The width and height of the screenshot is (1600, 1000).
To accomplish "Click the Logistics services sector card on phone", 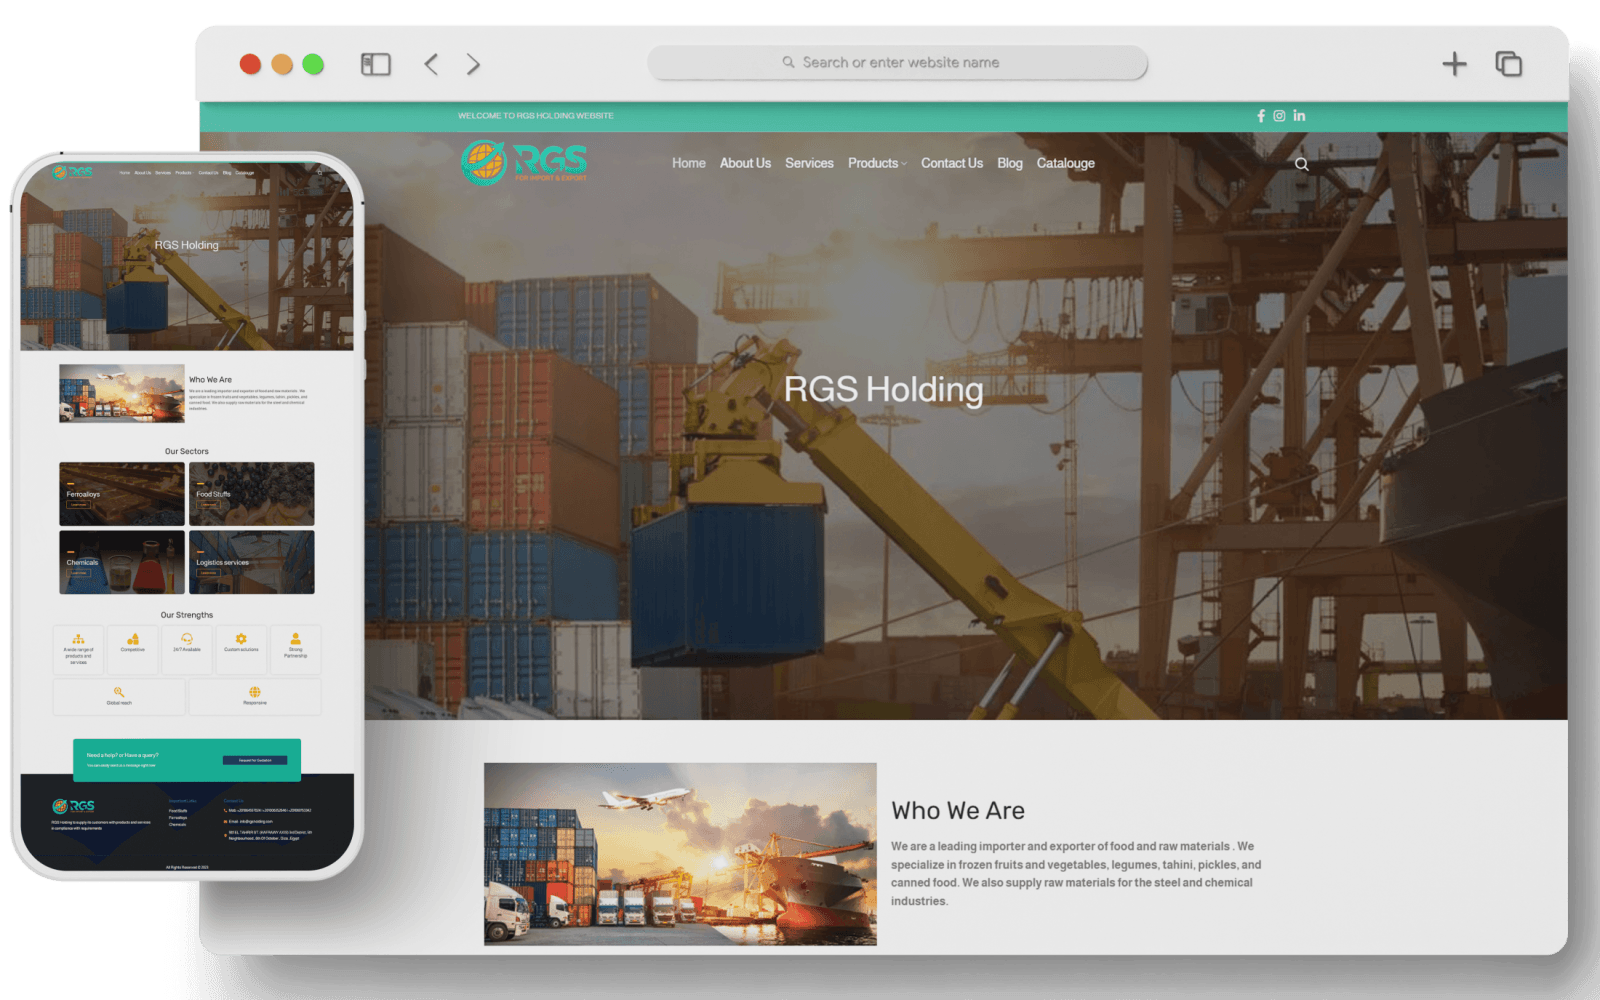I will click(x=252, y=562).
